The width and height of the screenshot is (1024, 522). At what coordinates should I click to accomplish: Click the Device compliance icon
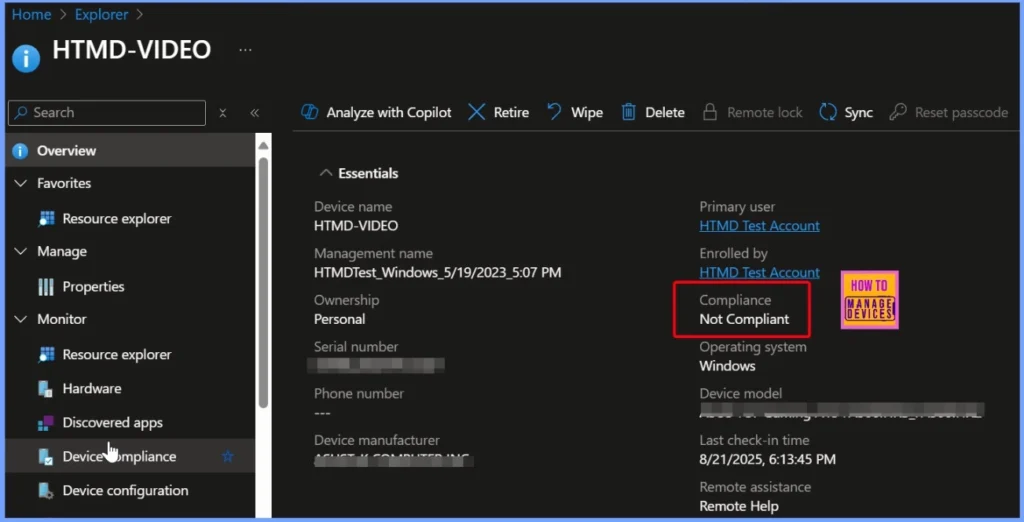(46, 457)
